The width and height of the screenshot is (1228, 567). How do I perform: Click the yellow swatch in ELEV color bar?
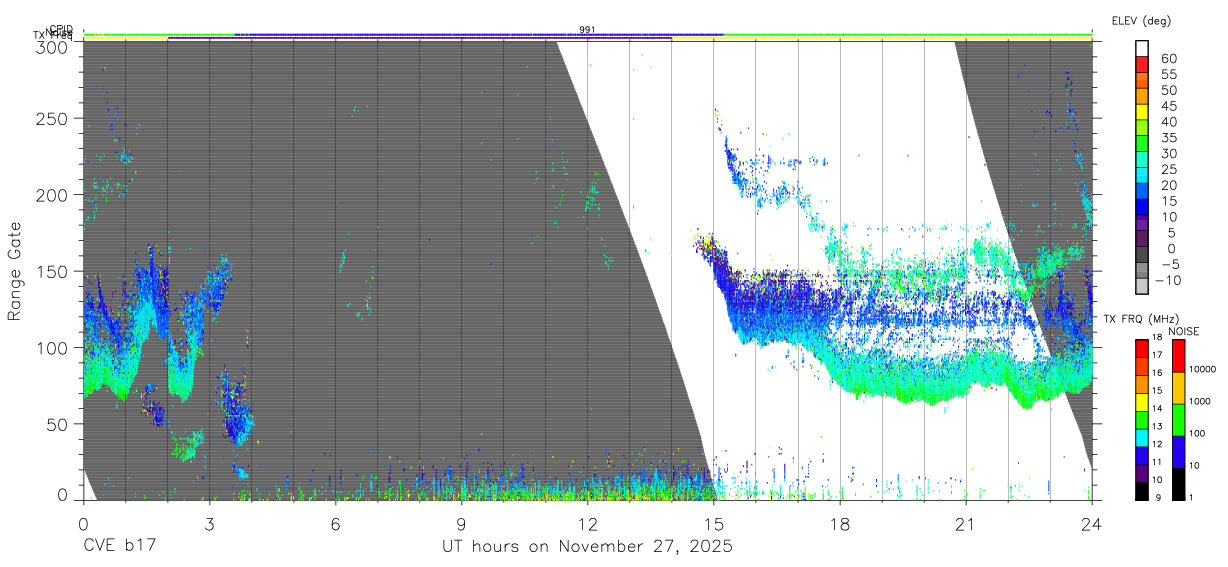coord(1142,114)
